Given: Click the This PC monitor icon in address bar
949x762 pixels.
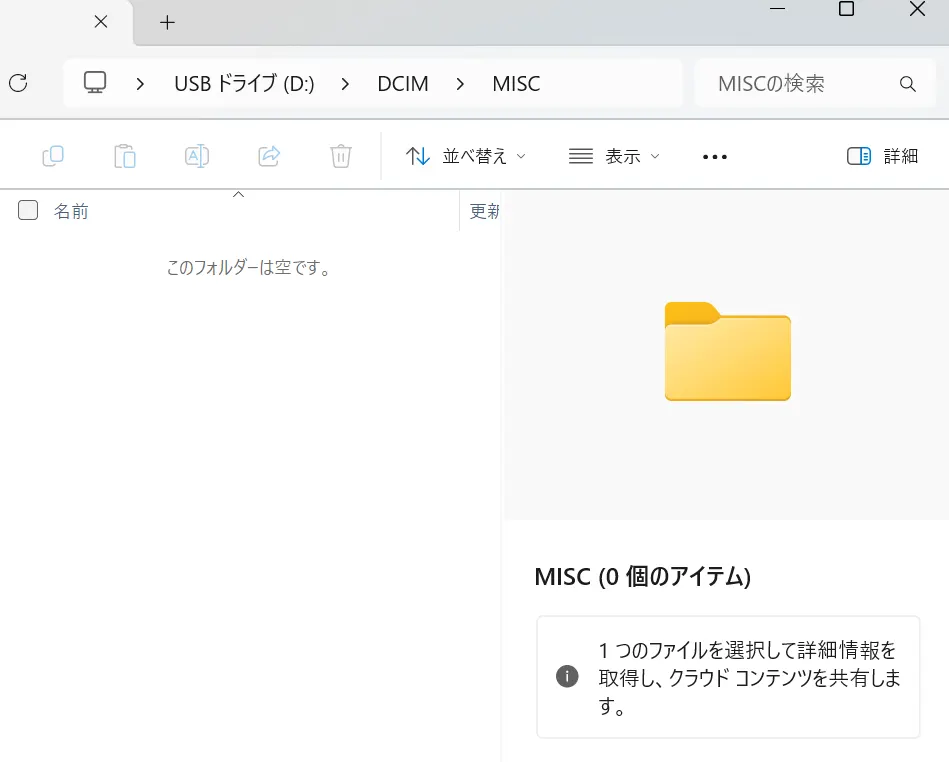Looking at the screenshot, I should tap(95, 83).
